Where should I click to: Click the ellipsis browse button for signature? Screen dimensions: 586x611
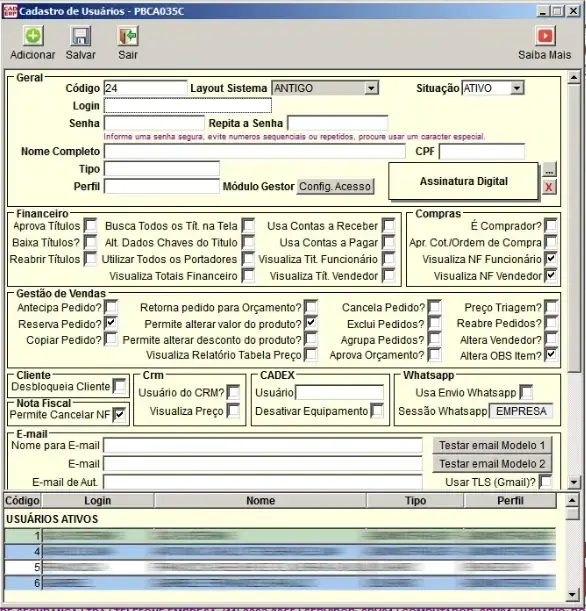click(549, 170)
